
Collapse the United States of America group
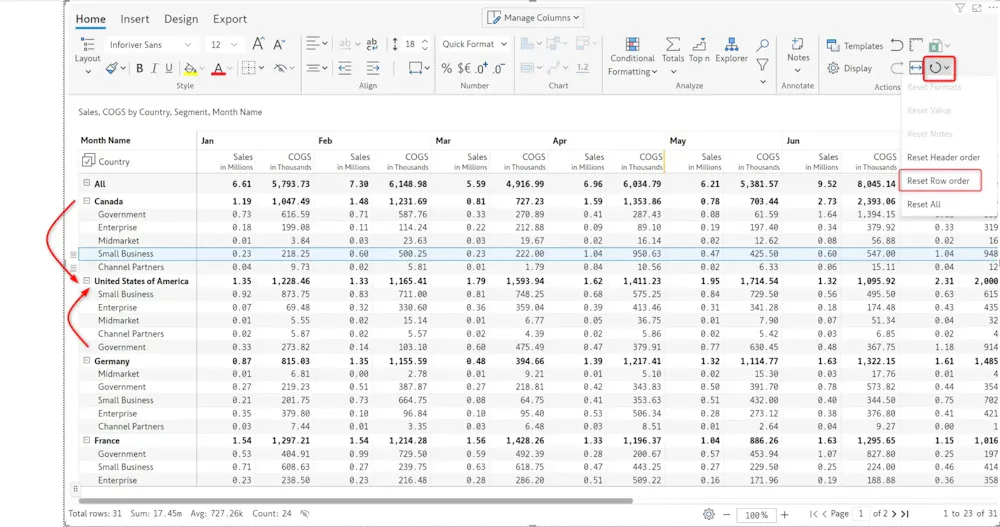(87, 281)
